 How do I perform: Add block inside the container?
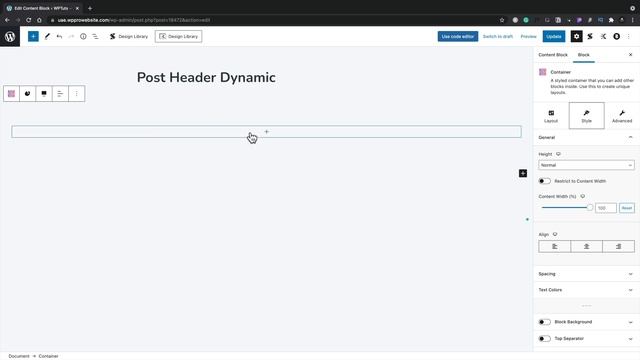point(267,131)
